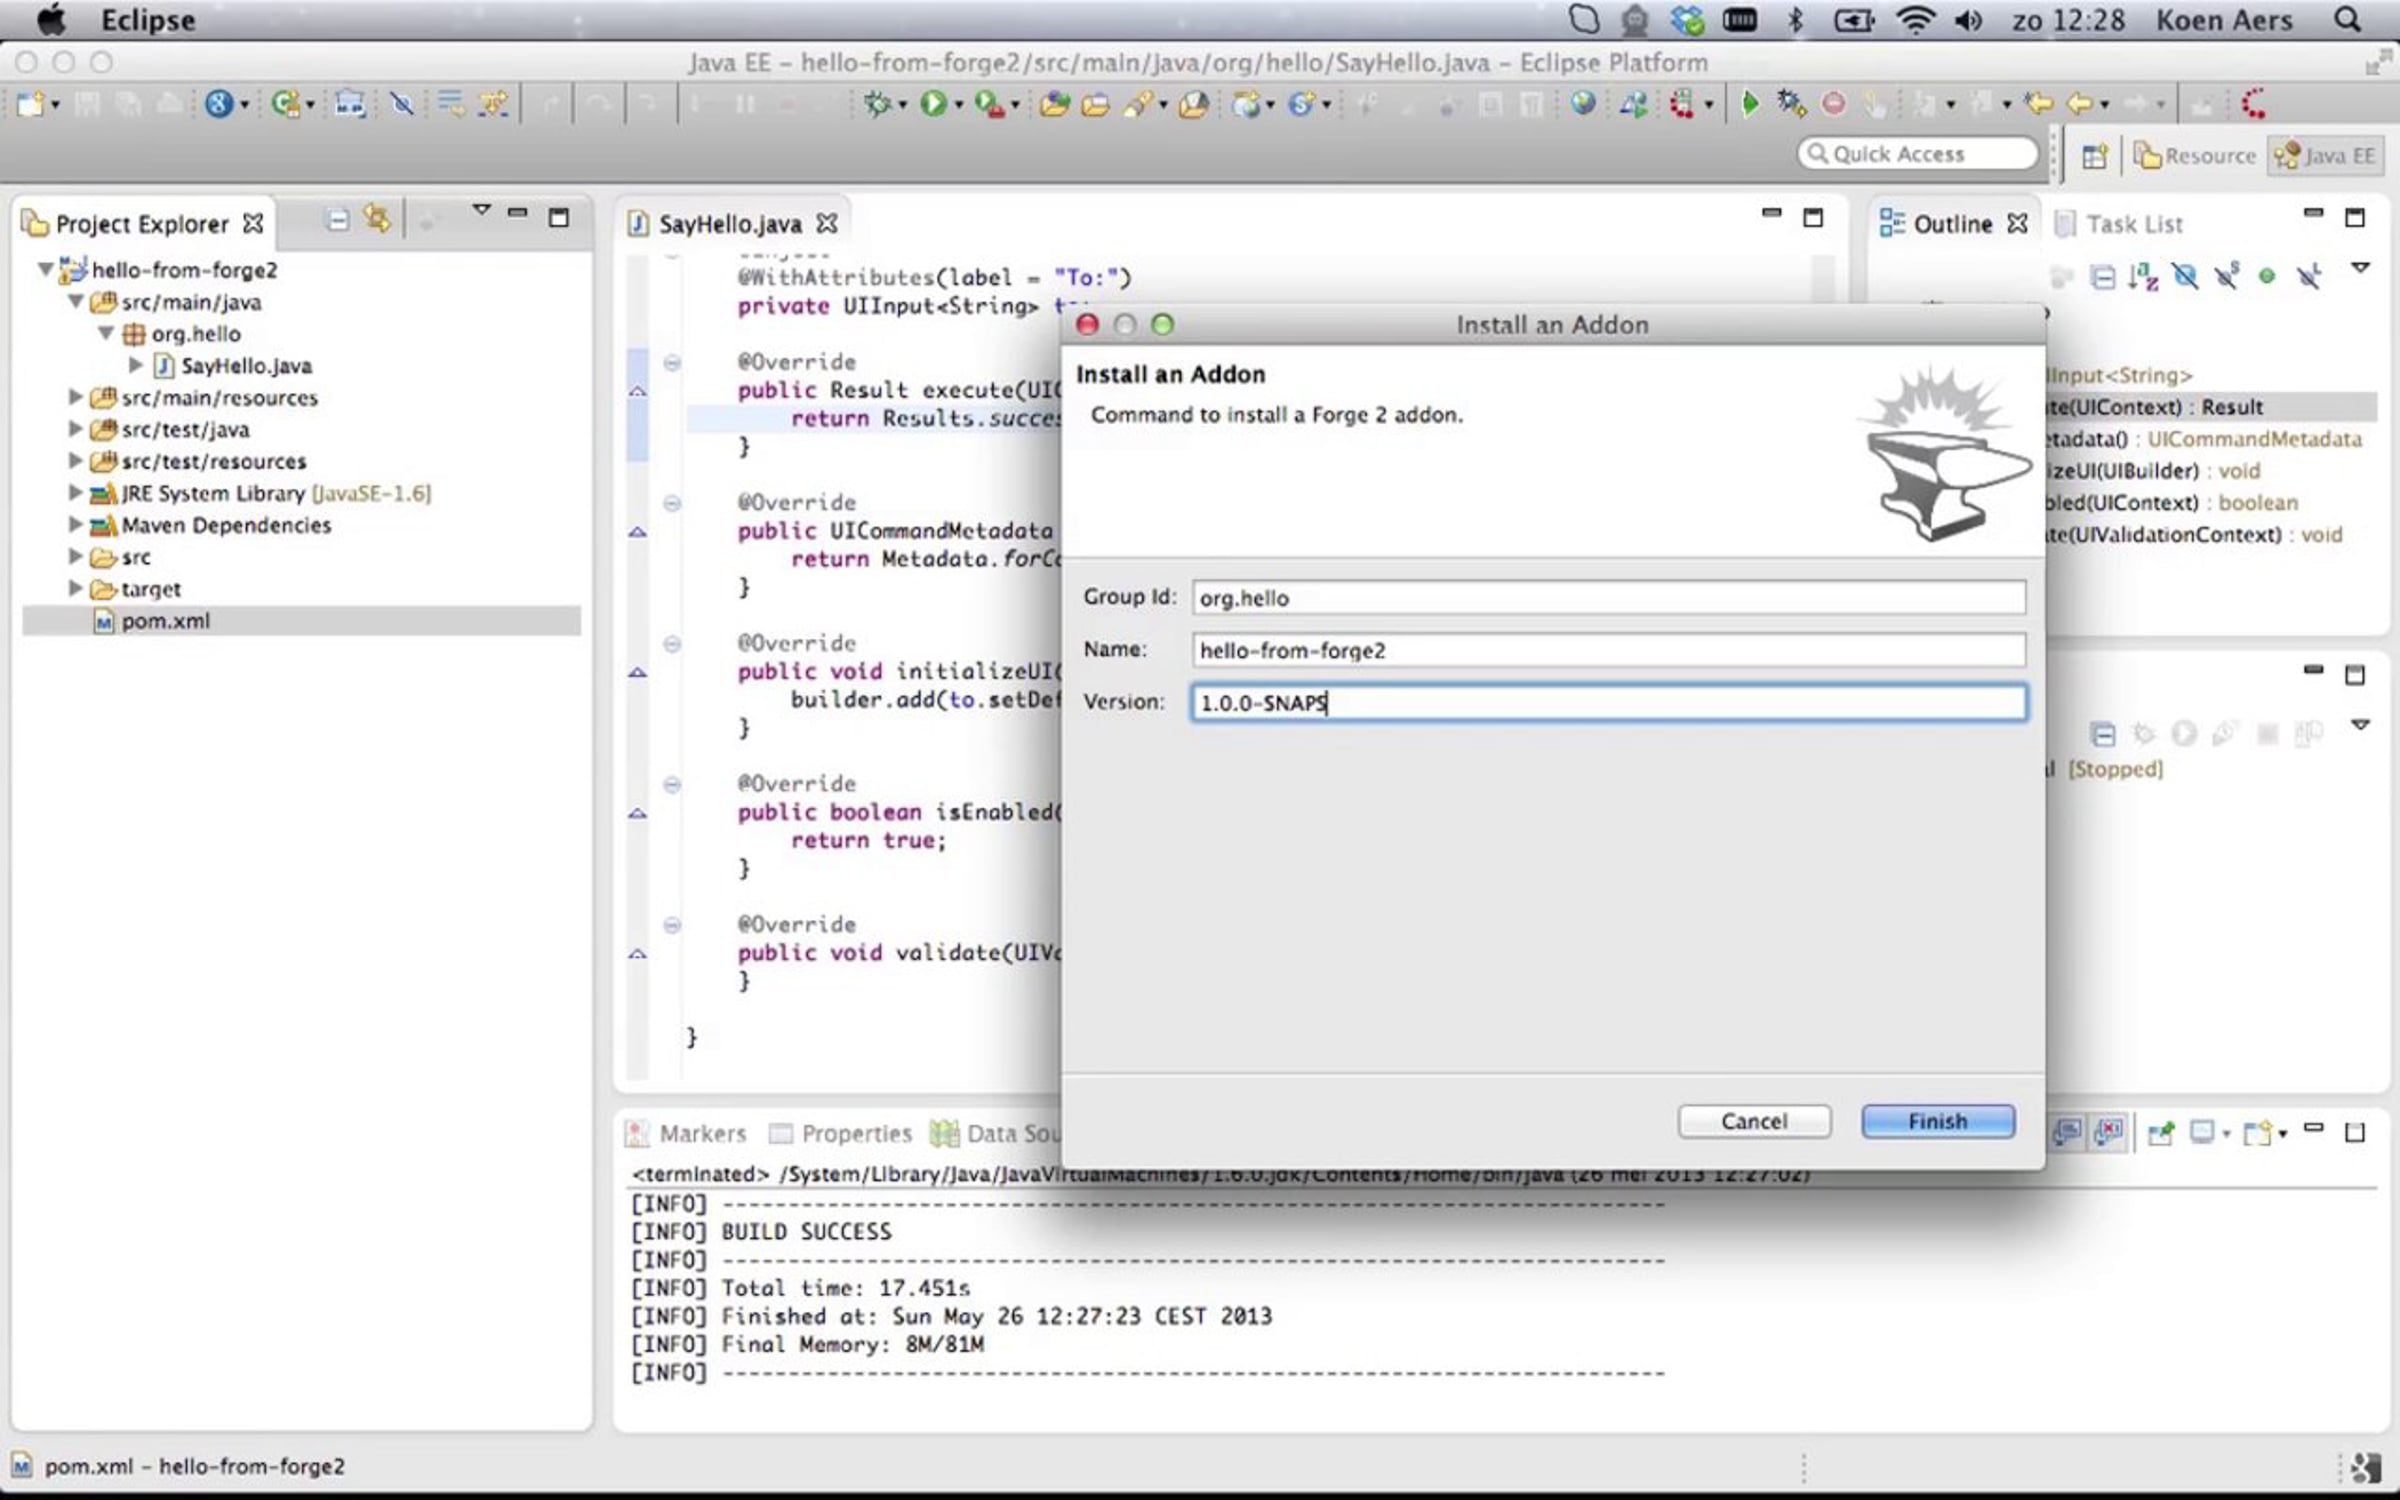Collapse All in Project Explorer toolbar
Image resolution: width=2400 pixels, height=1500 pixels.
pyautogui.click(x=338, y=220)
